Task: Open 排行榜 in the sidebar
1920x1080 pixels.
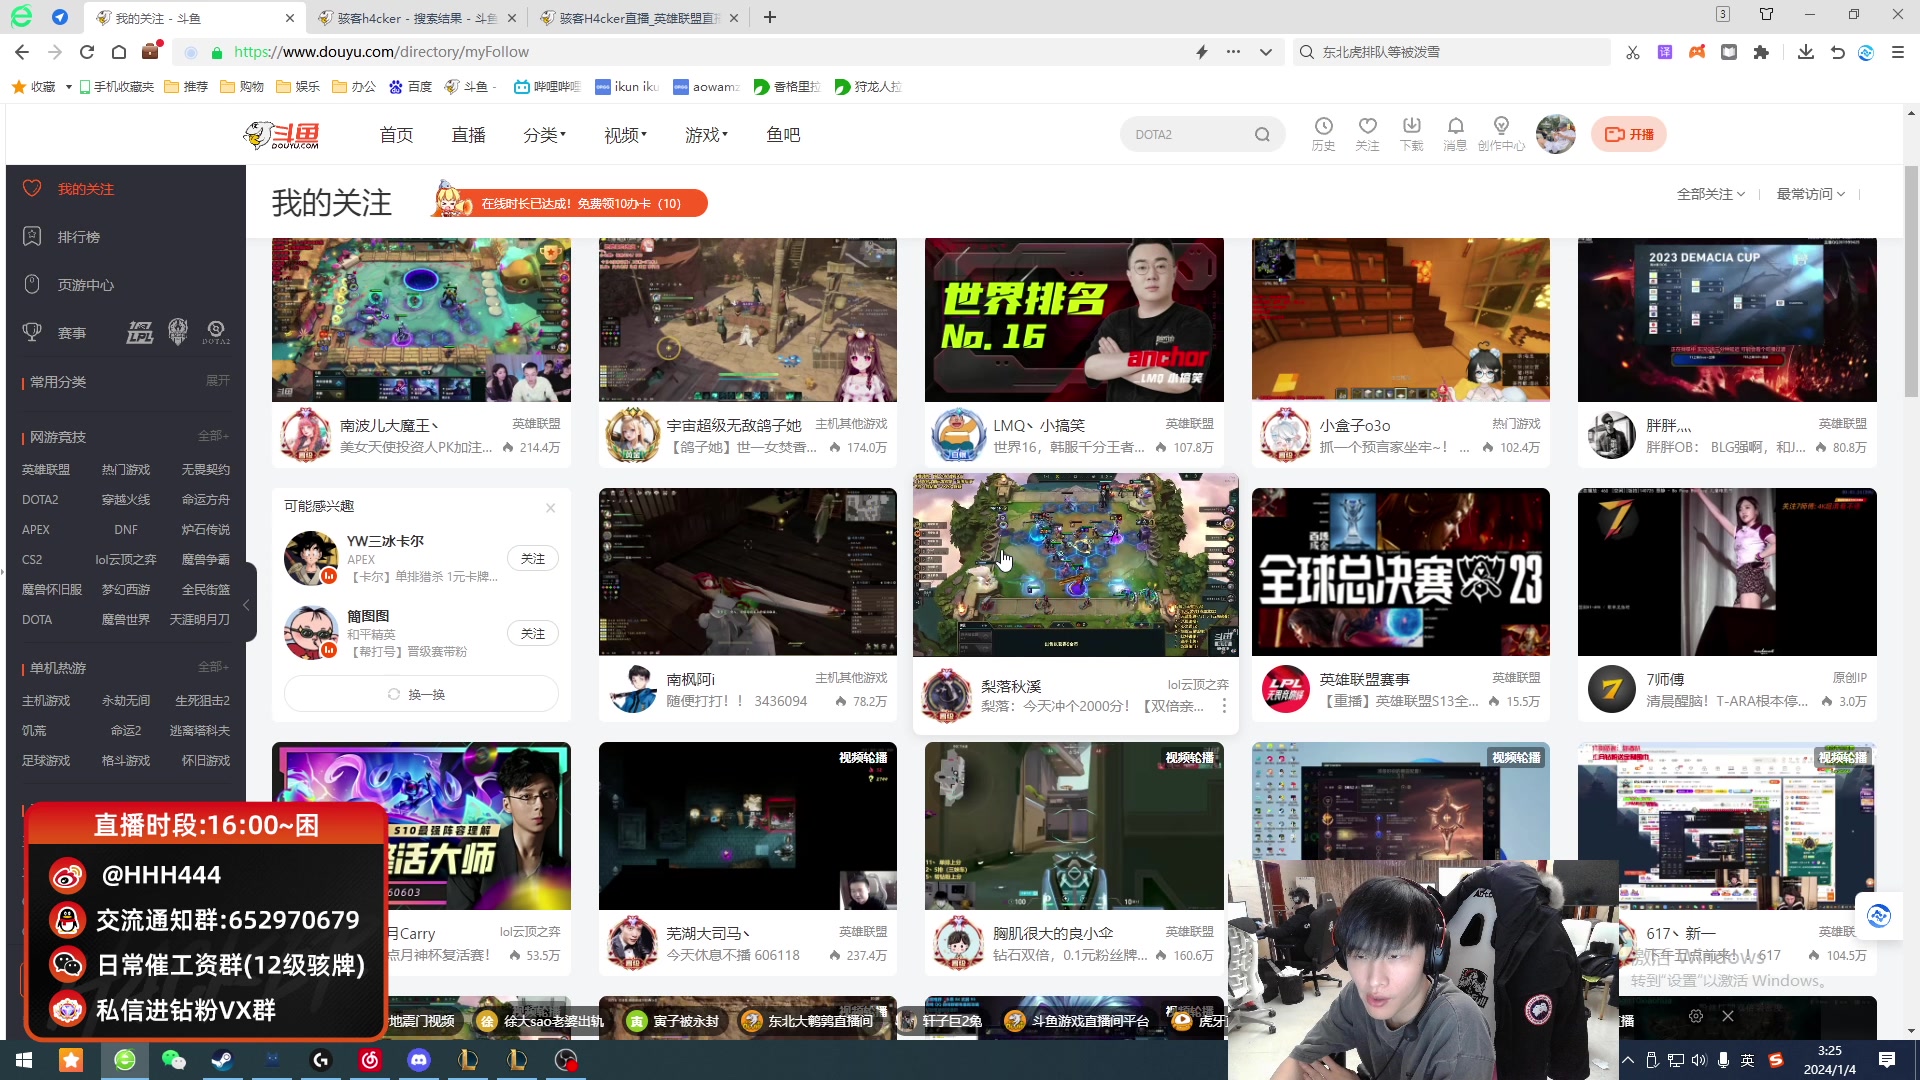Action: pyautogui.click(x=78, y=237)
